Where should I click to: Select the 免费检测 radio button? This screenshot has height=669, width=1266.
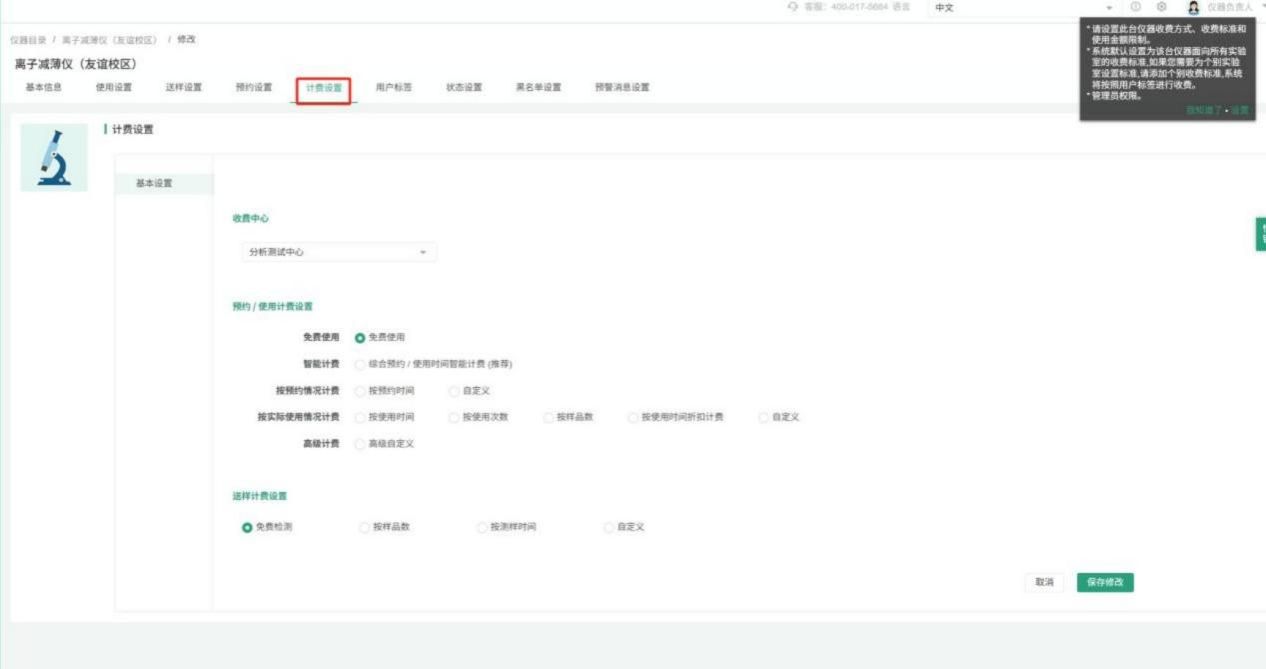[247, 527]
